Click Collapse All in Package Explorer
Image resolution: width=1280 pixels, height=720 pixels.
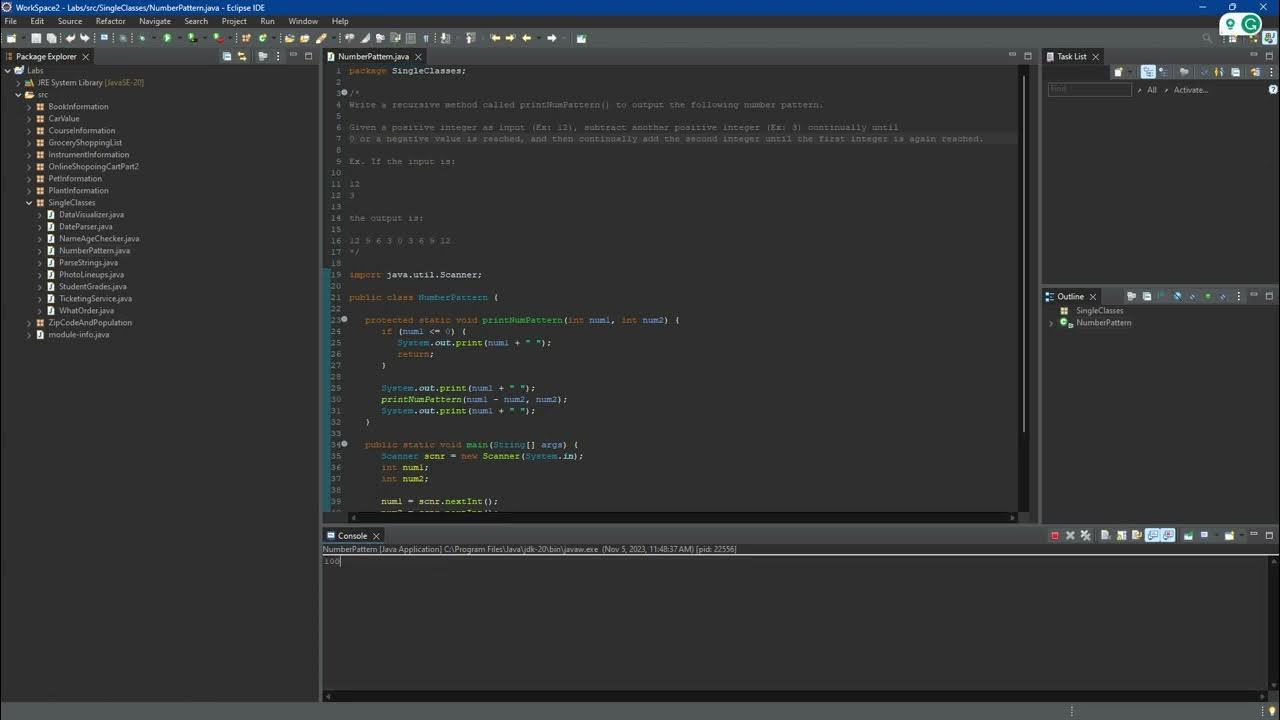pos(227,56)
